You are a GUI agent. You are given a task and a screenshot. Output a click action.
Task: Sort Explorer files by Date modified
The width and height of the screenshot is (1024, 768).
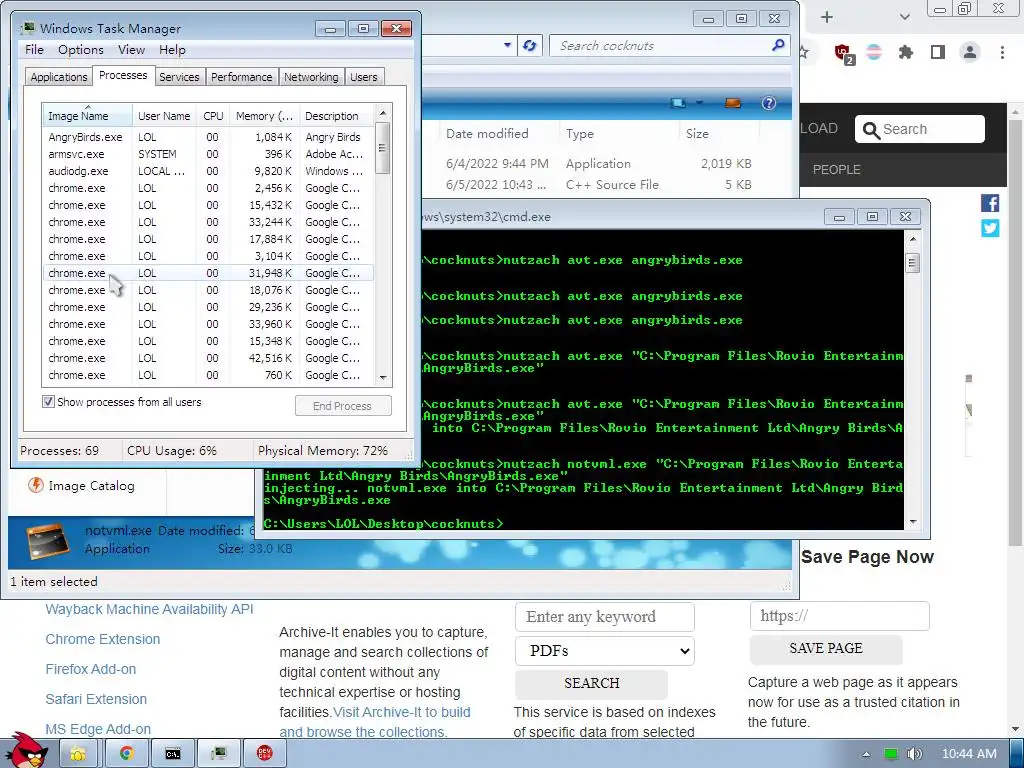(487, 133)
